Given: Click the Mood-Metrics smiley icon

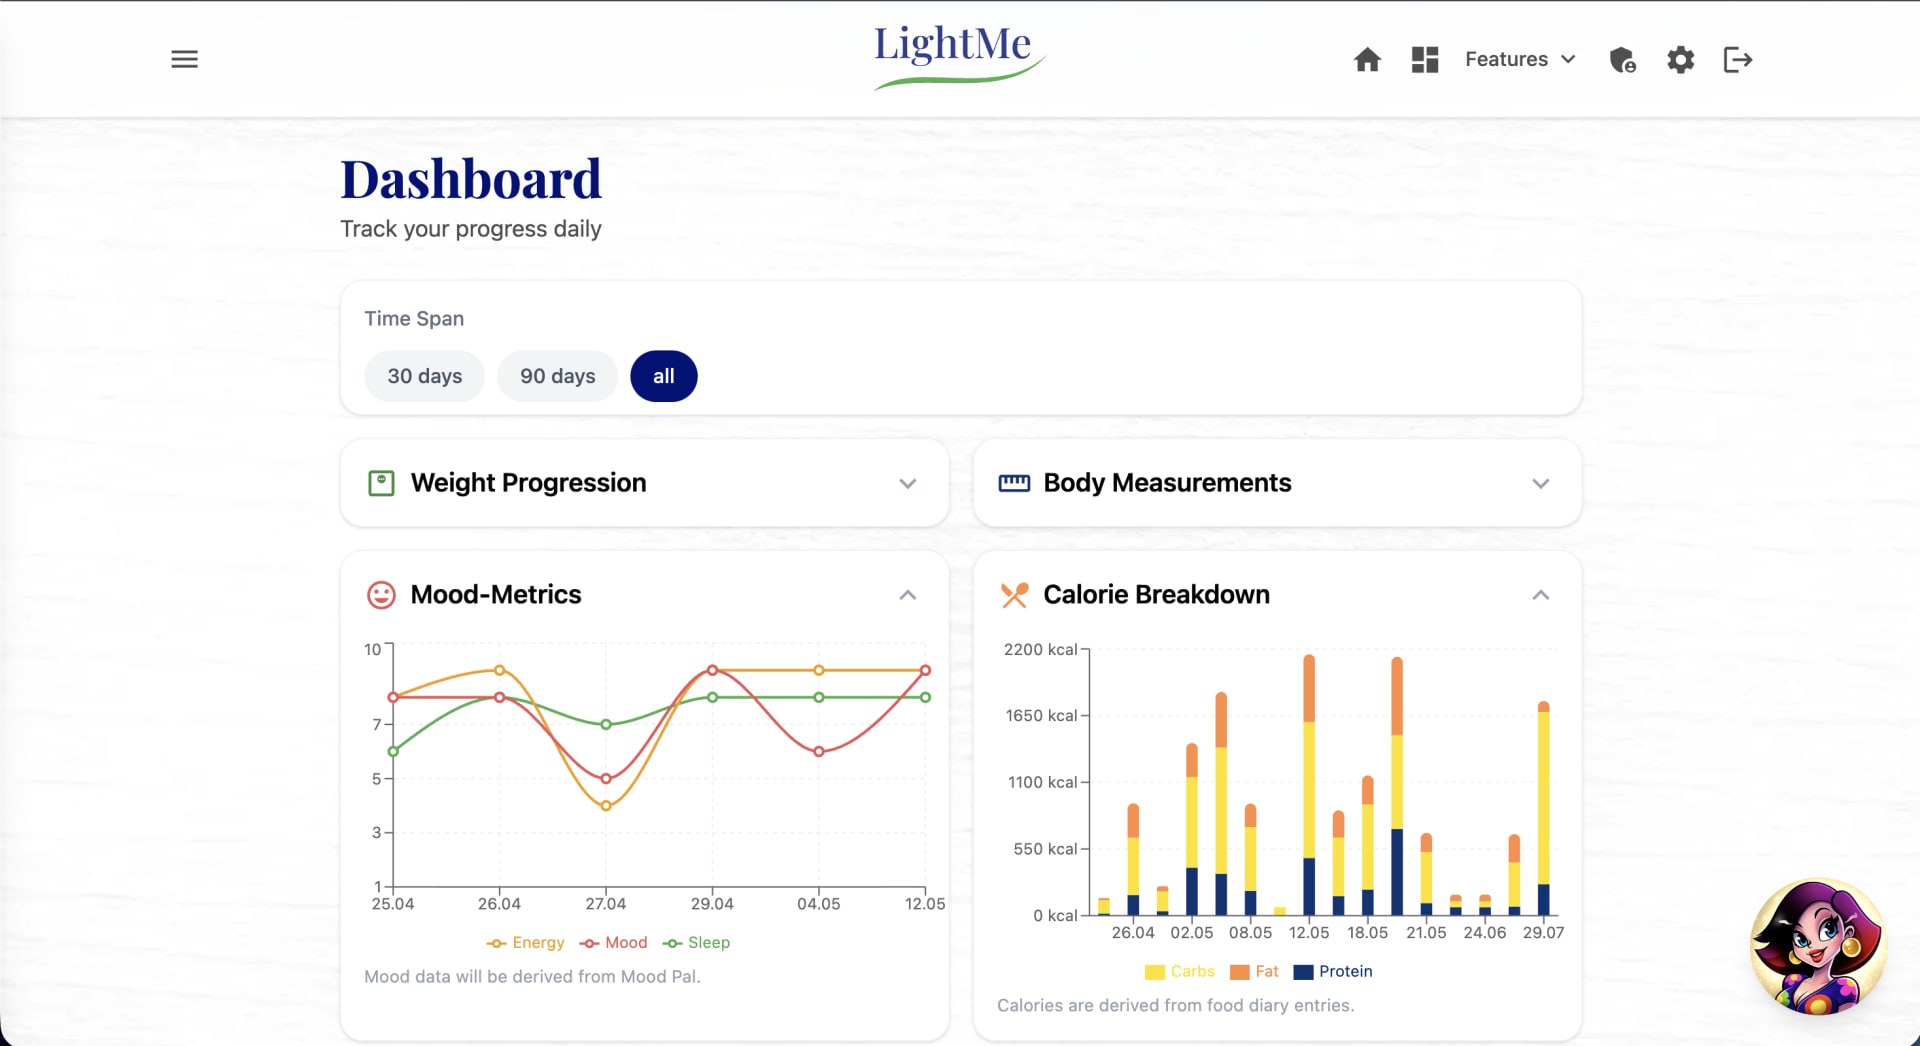Looking at the screenshot, I should (381, 595).
